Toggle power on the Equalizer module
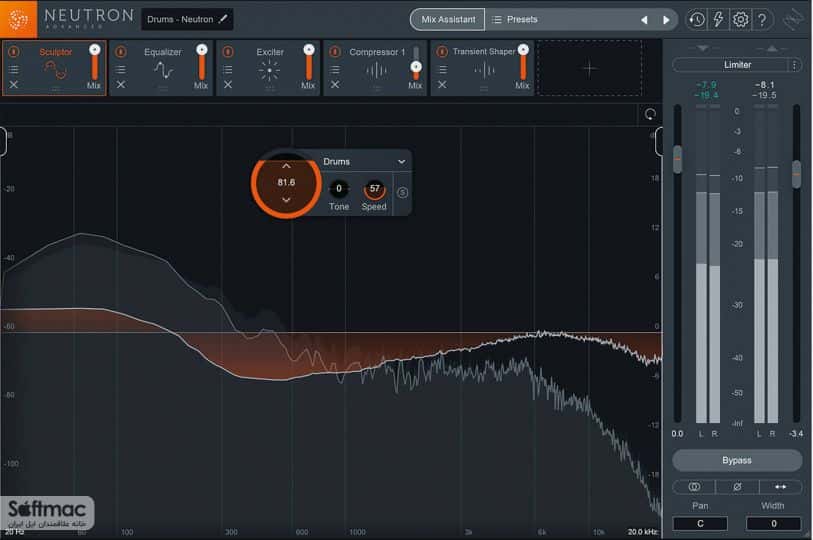 click(x=121, y=51)
